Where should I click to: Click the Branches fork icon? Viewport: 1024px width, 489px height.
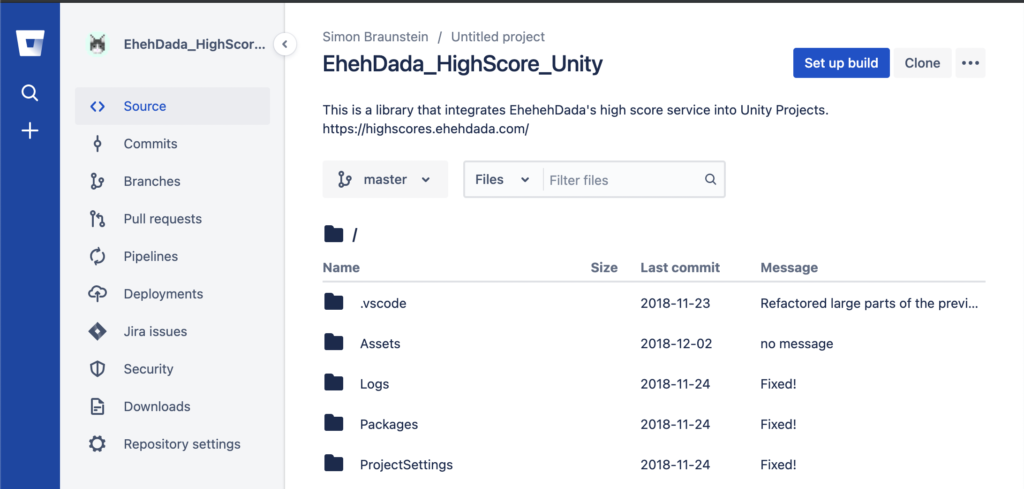click(x=97, y=181)
